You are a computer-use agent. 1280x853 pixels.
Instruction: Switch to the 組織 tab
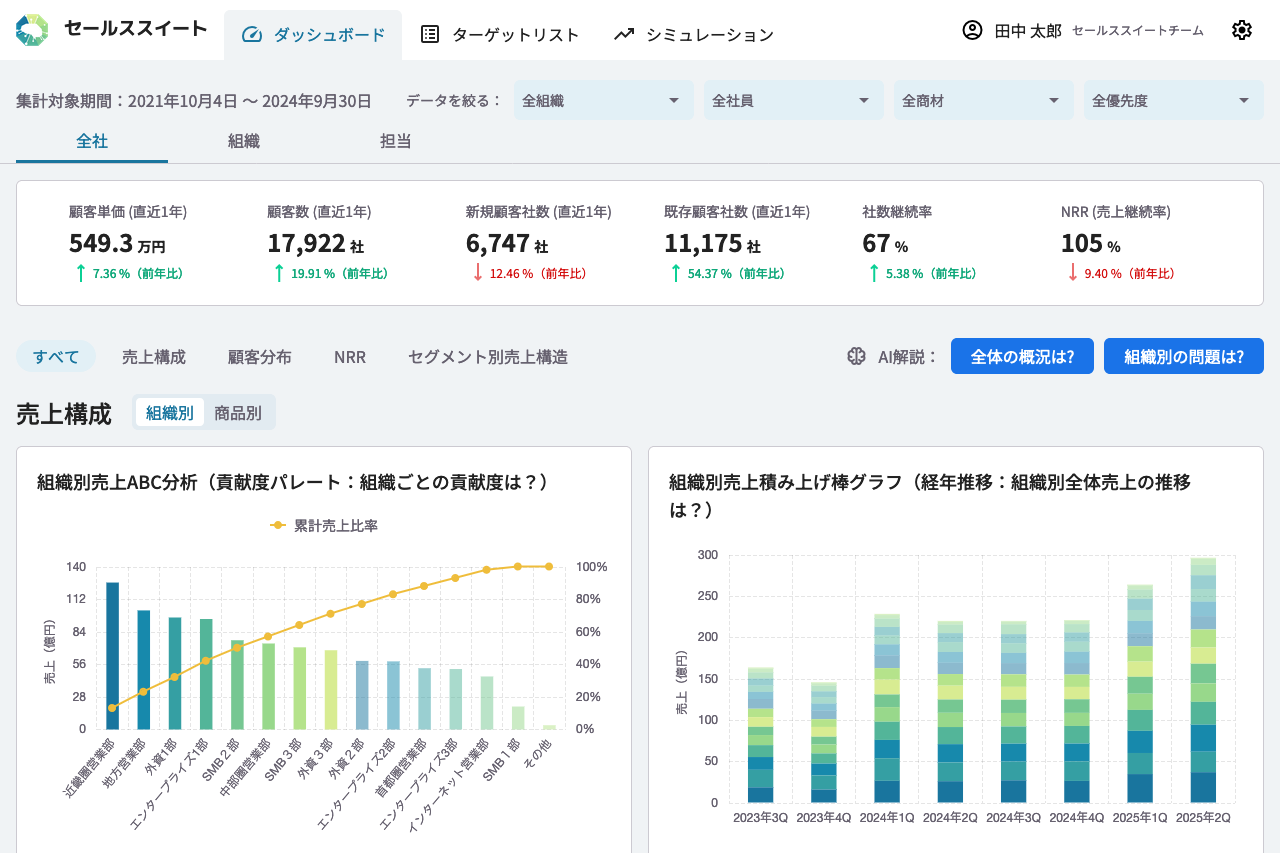244,141
